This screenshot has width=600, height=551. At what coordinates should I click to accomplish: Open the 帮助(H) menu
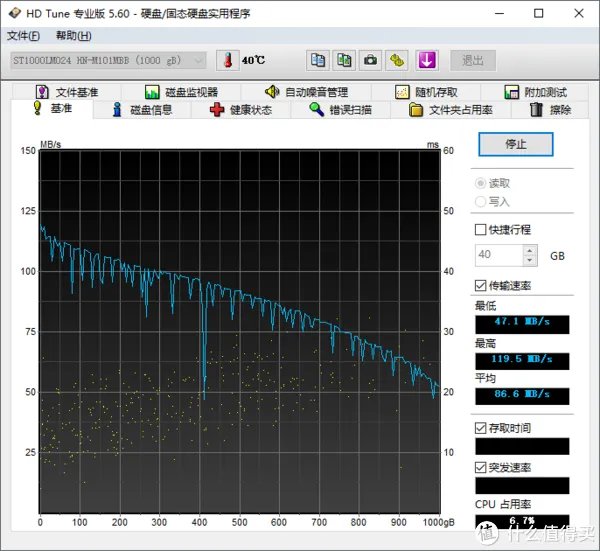pos(73,36)
